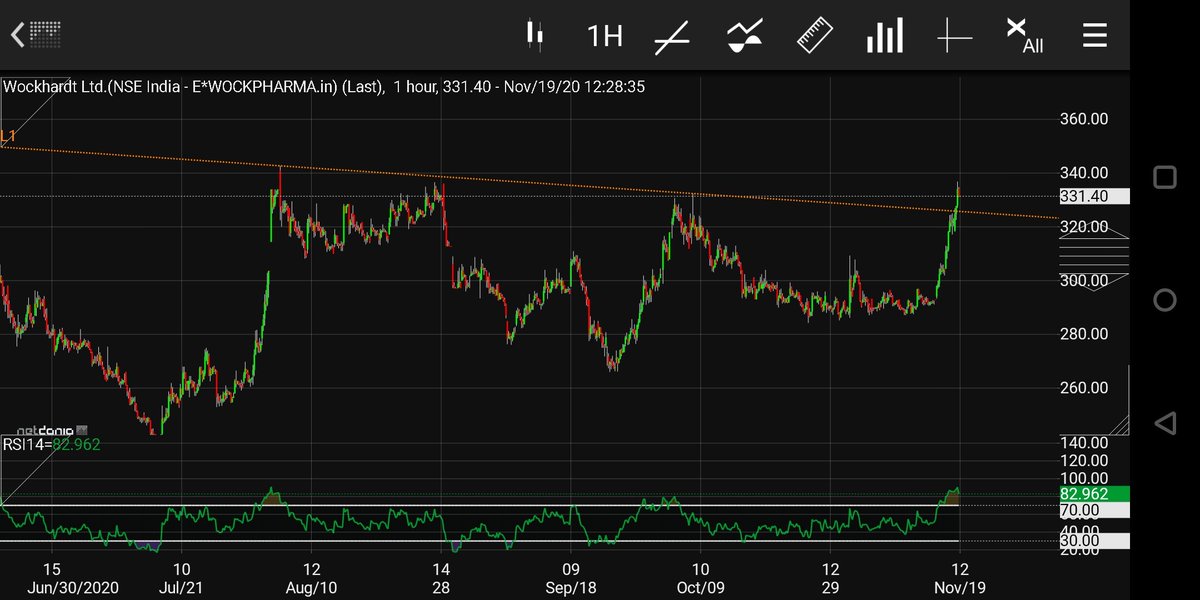Click the Nov/19 date axis label
The width and height of the screenshot is (1200, 600).
pos(959,587)
